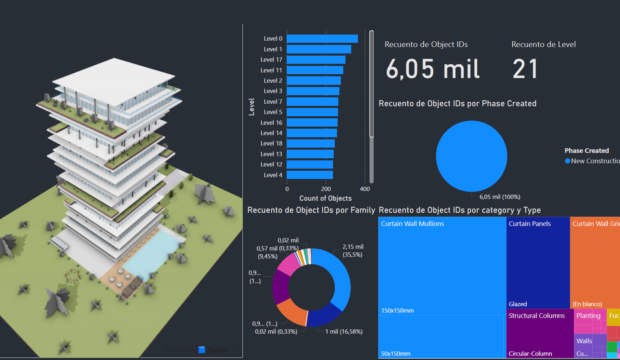The width and height of the screenshot is (620, 360).
Task: Click the 'Recuento de Object IDs por Family' title
Action: [311, 210]
